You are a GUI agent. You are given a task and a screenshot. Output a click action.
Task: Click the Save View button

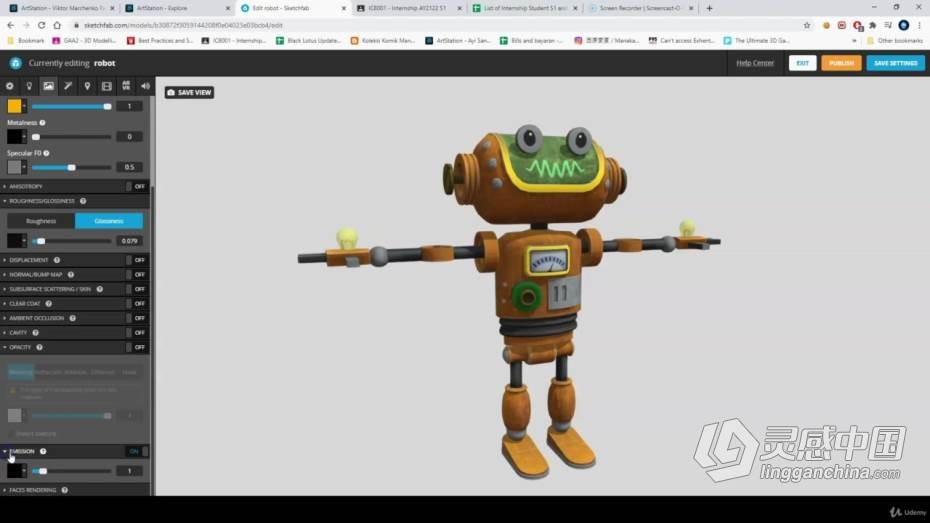[189, 93]
